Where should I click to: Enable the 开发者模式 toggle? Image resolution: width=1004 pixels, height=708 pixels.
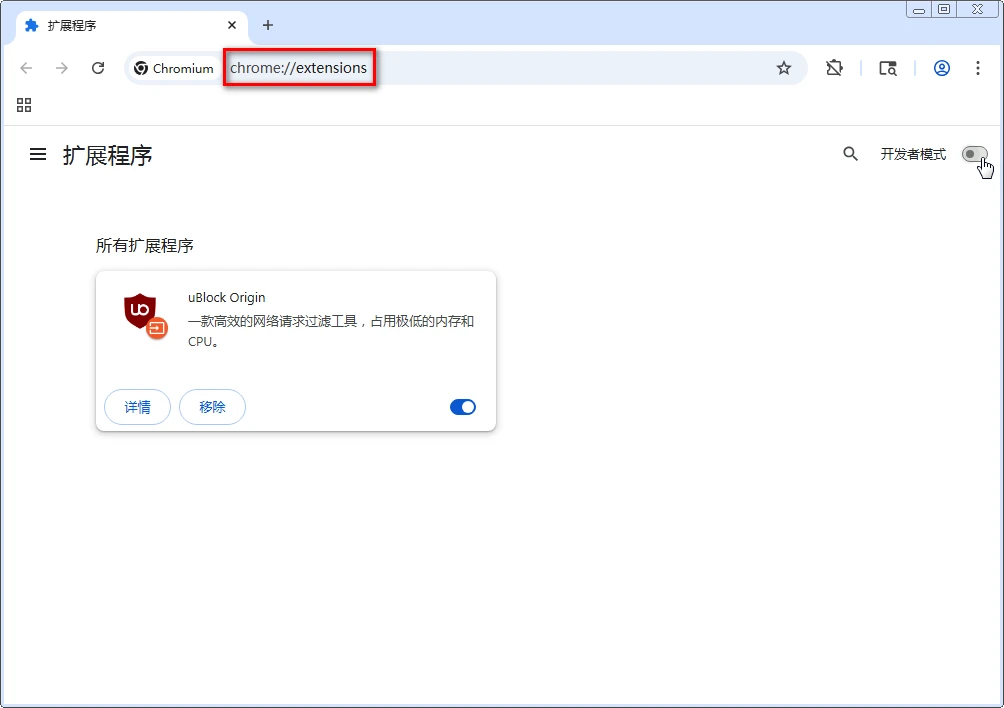click(x=975, y=154)
